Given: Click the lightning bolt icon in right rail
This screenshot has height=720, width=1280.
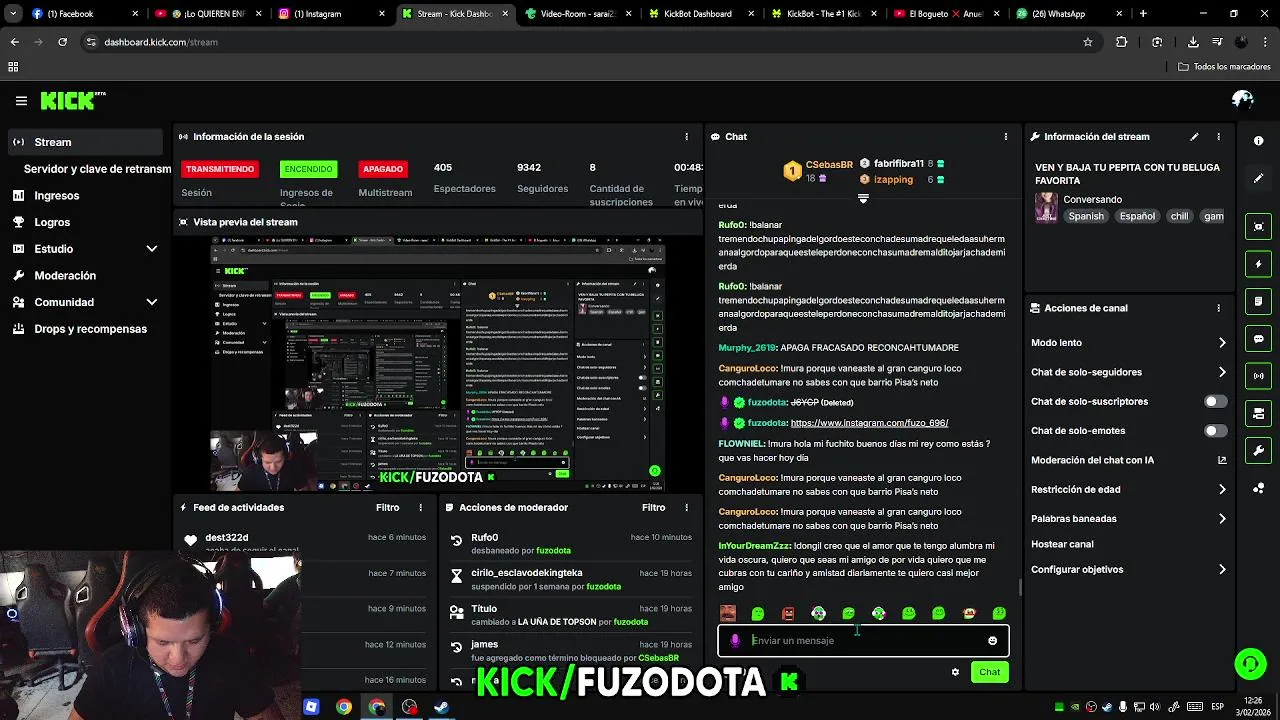Looking at the screenshot, I should coord(1259,264).
